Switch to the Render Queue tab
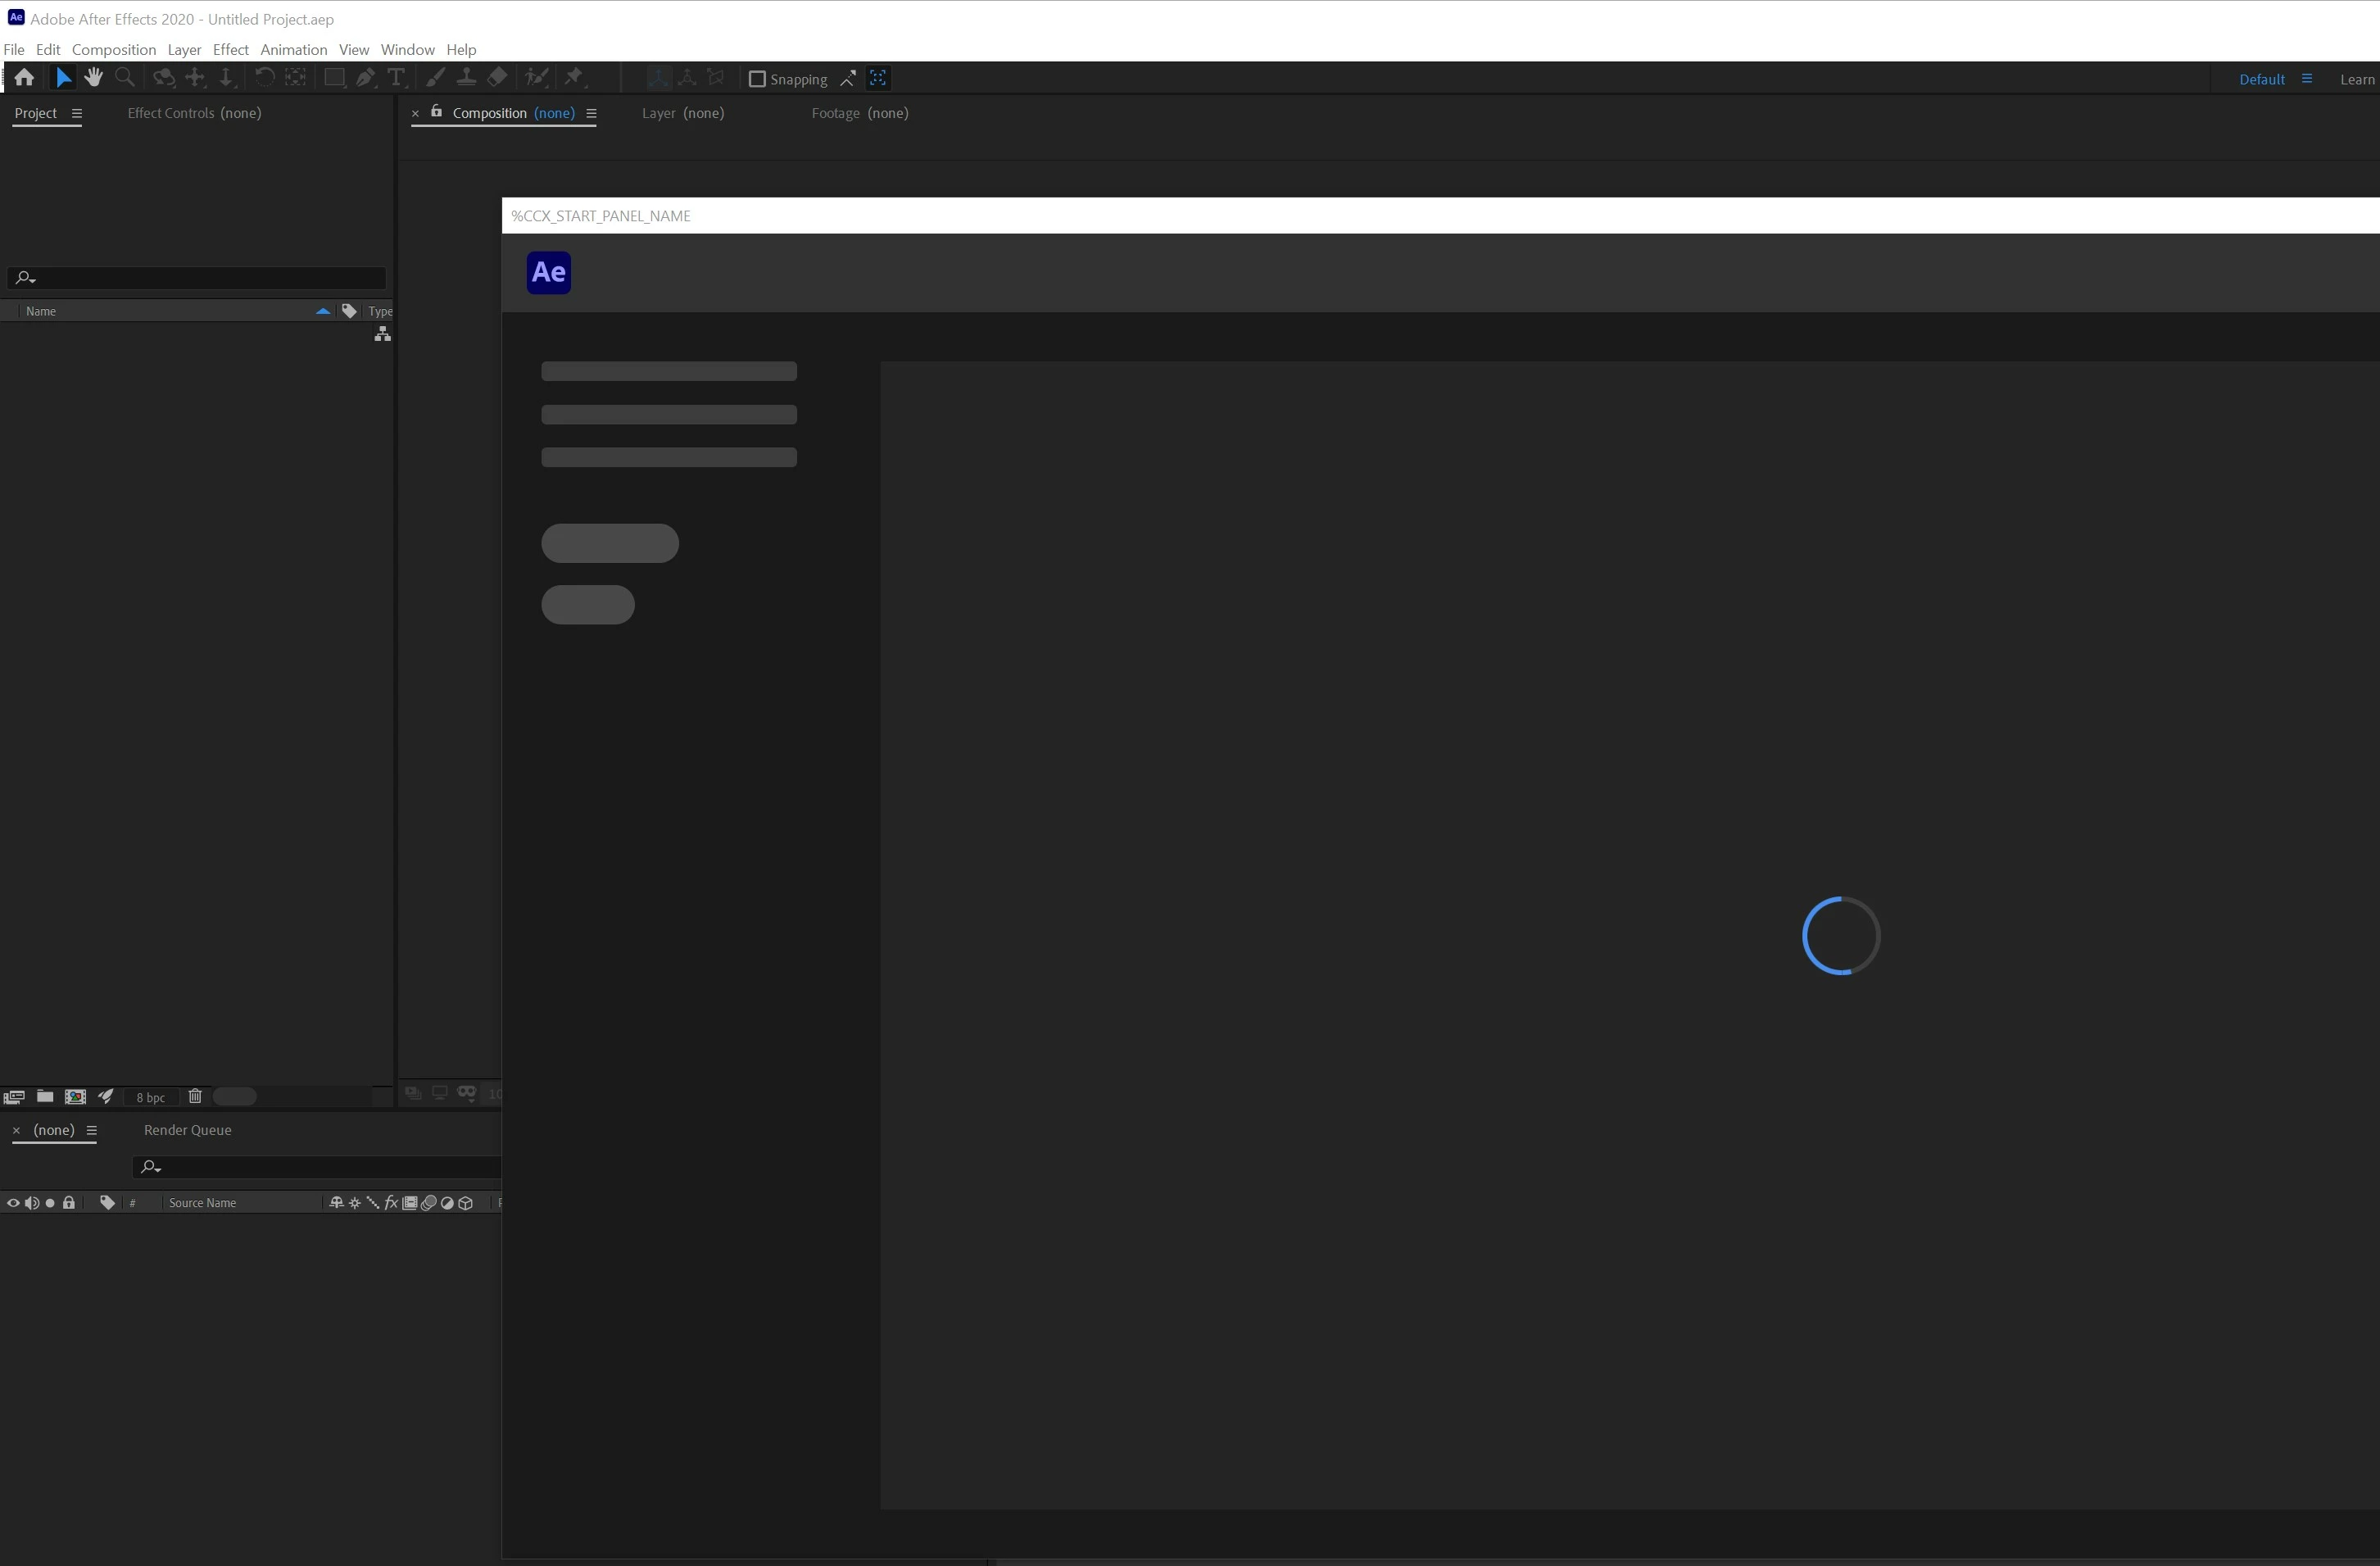This screenshot has width=2380, height=1566. click(187, 1130)
